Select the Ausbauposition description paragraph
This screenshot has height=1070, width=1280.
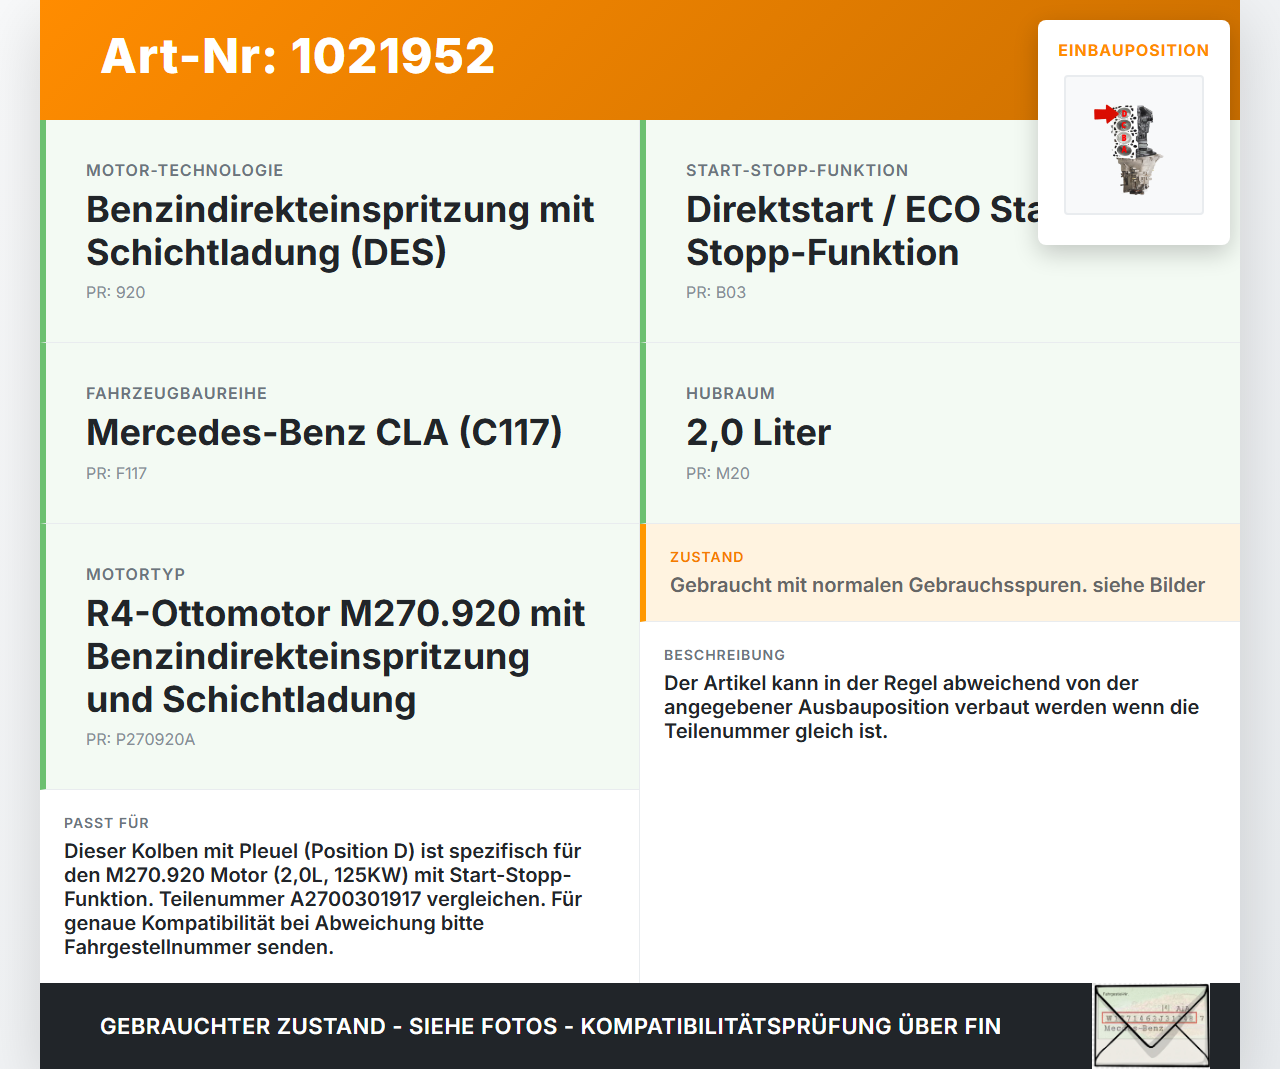[x=931, y=707]
